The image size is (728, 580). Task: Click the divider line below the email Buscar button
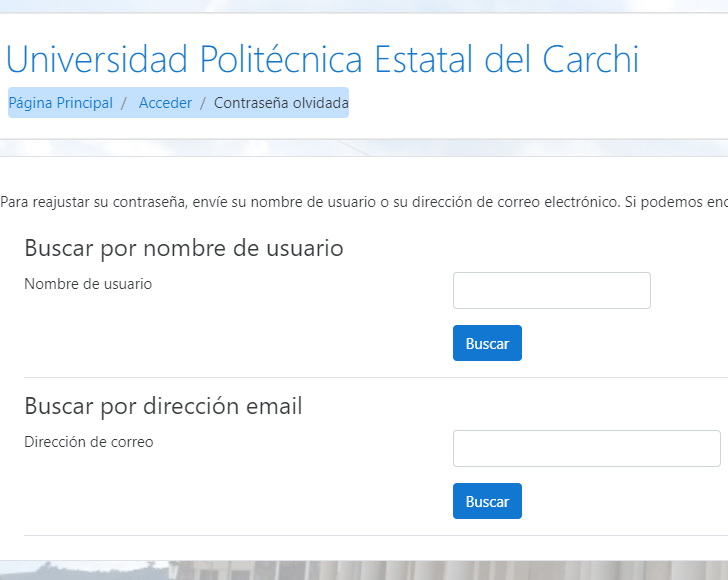coord(360,534)
